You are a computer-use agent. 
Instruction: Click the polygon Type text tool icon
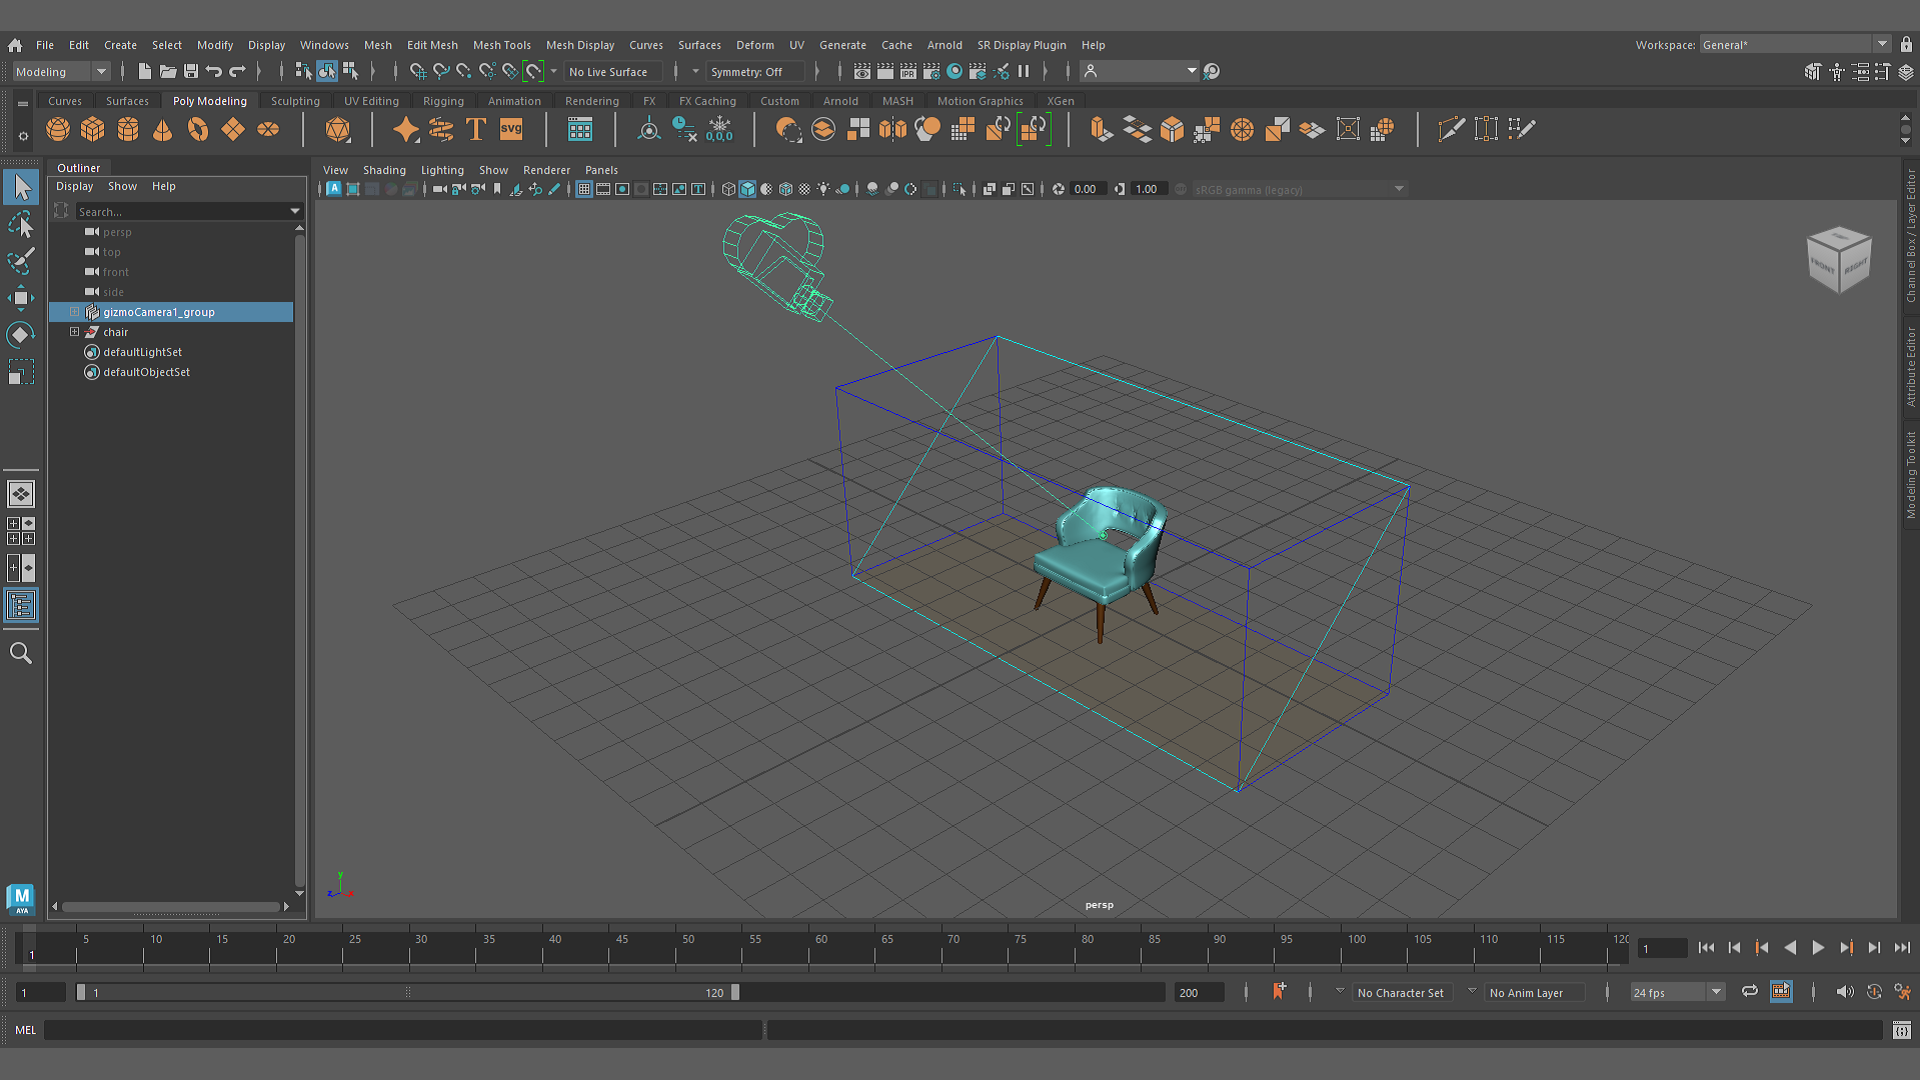click(476, 130)
